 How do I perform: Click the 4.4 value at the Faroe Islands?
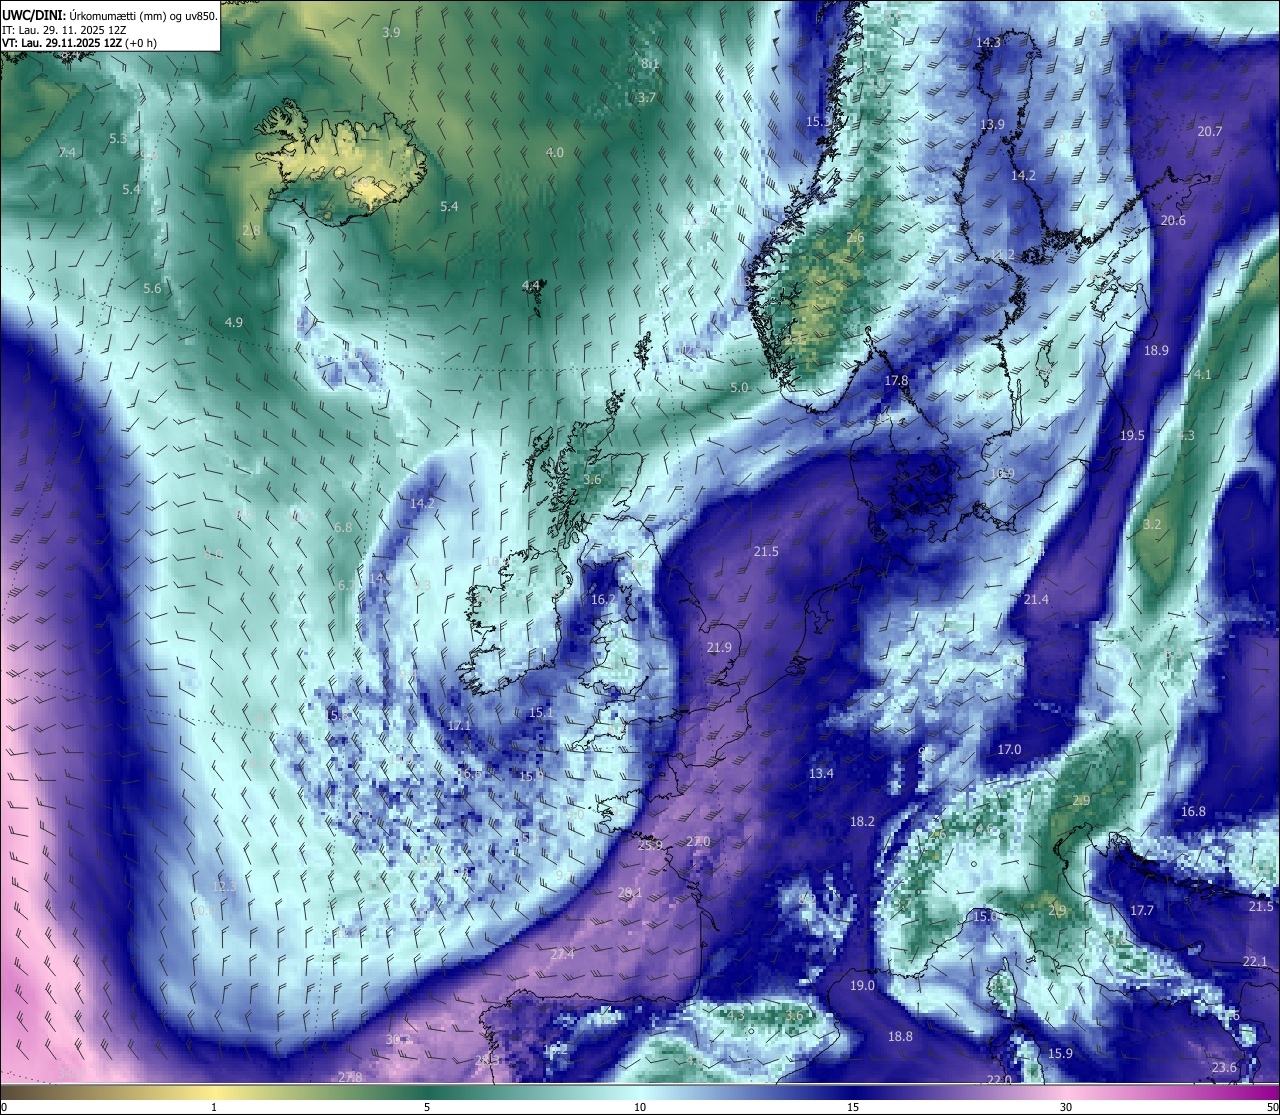pos(531,285)
